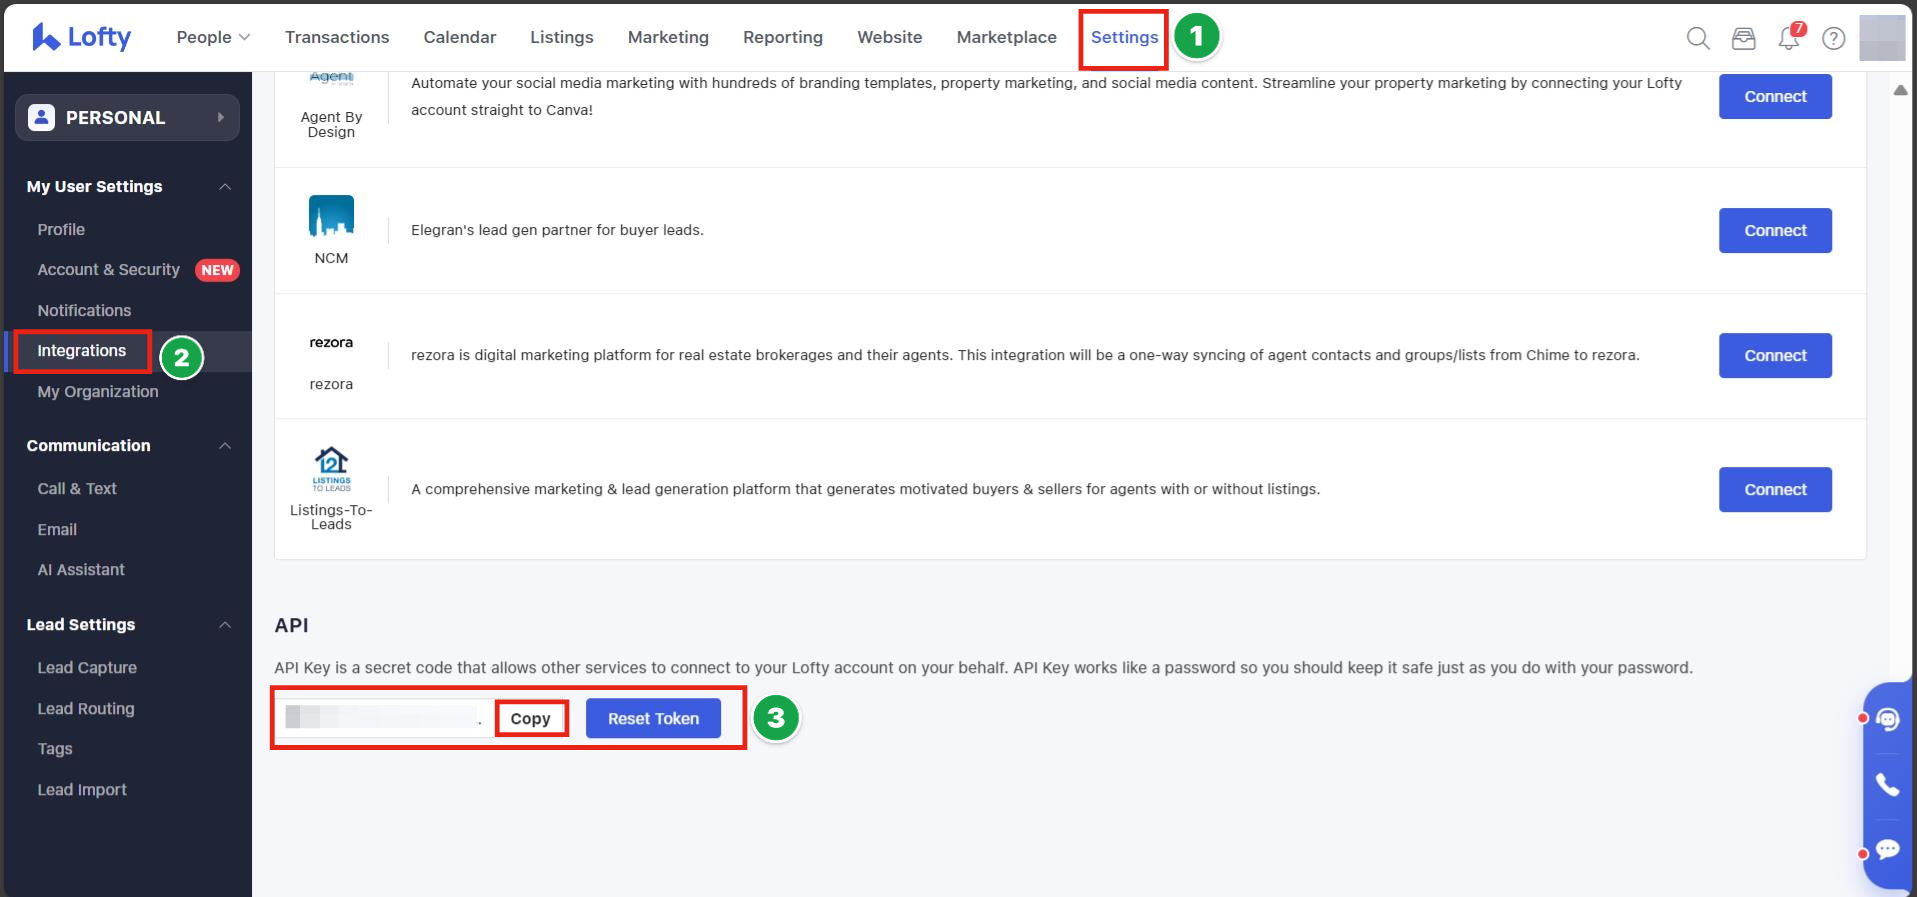The width and height of the screenshot is (1917, 897).
Task: Click the search magnifier icon
Action: click(x=1697, y=38)
